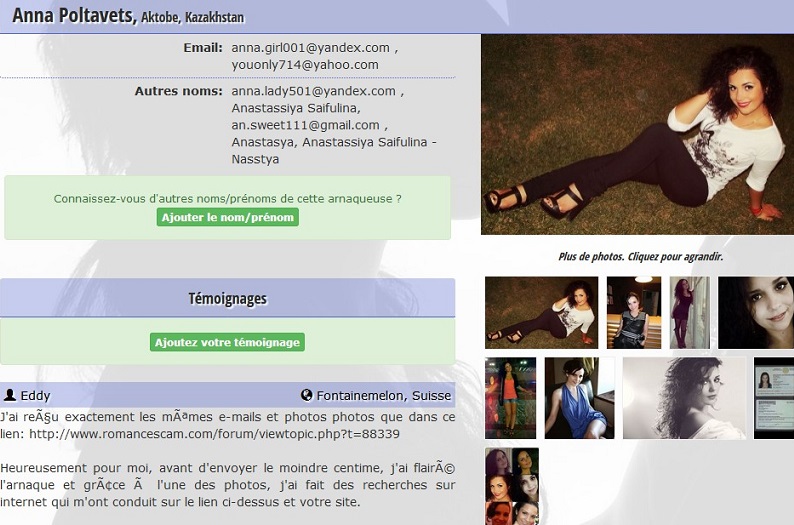This screenshot has width=794, height=525.
Task: Open thumbnail of woman in purple dress
Action: (690, 312)
